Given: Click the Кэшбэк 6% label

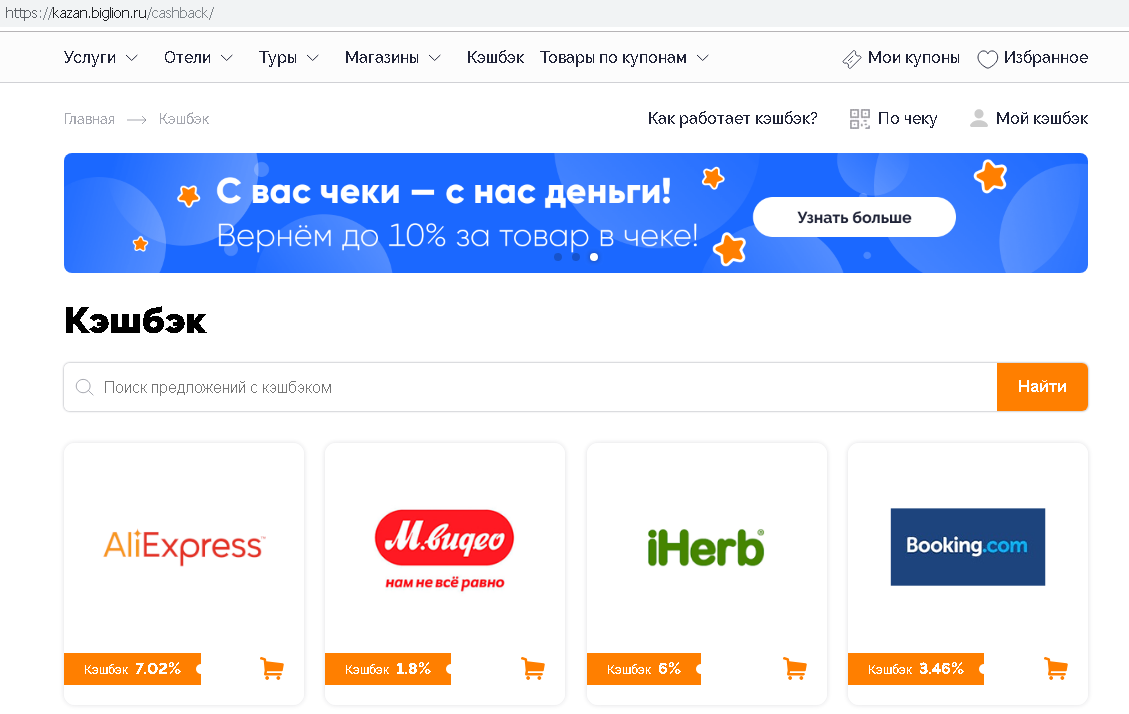Looking at the screenshot, I should tap(644, 669).
